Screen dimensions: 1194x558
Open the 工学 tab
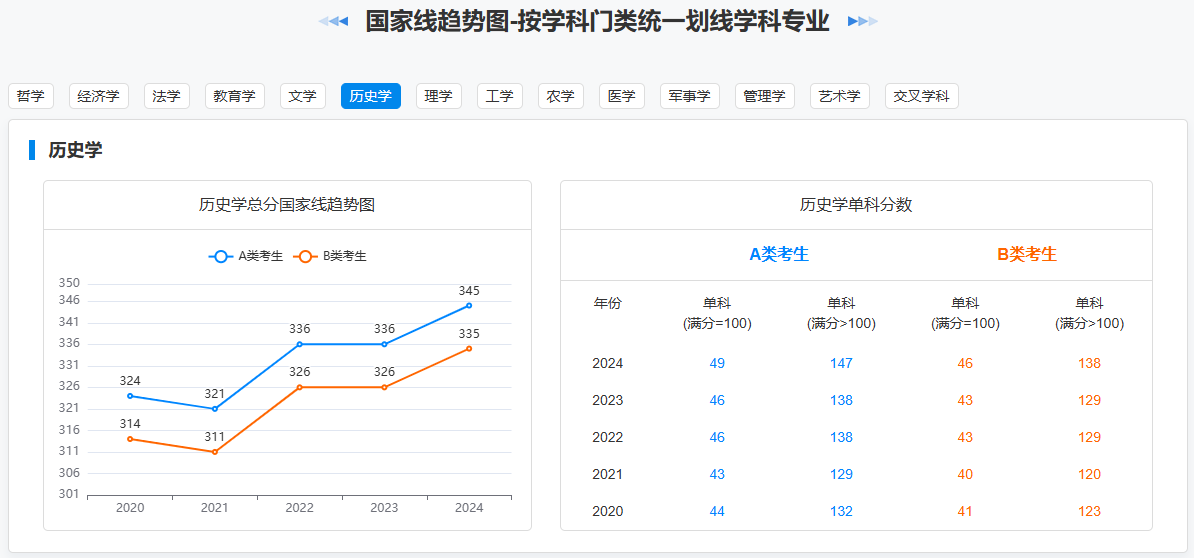[500, 96]
